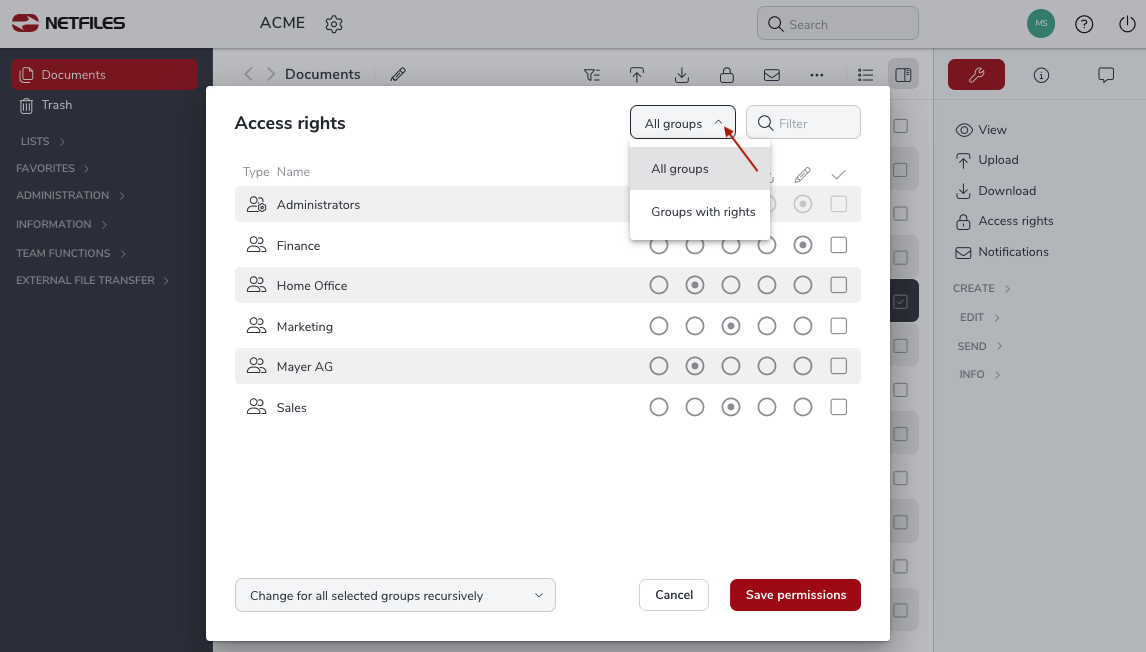The width and height of the screenshot is (1146, 652).
Task: Expand the INFORMATION section
Action: [61, 224]
